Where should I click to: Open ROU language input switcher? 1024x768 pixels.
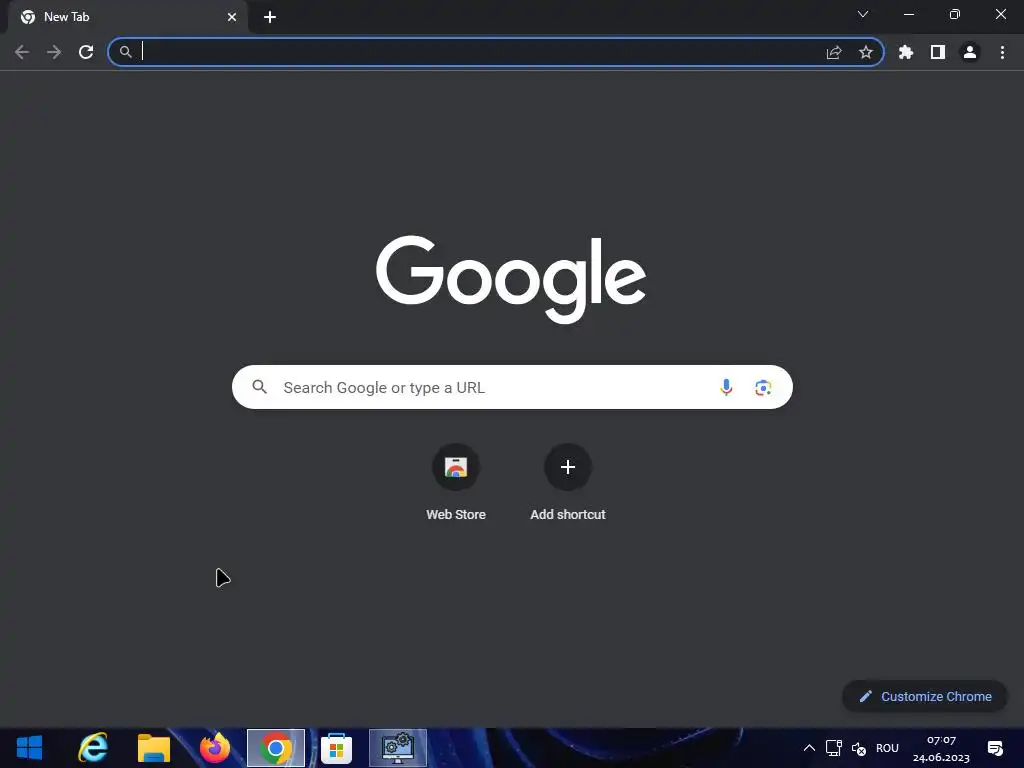point(887,748)
